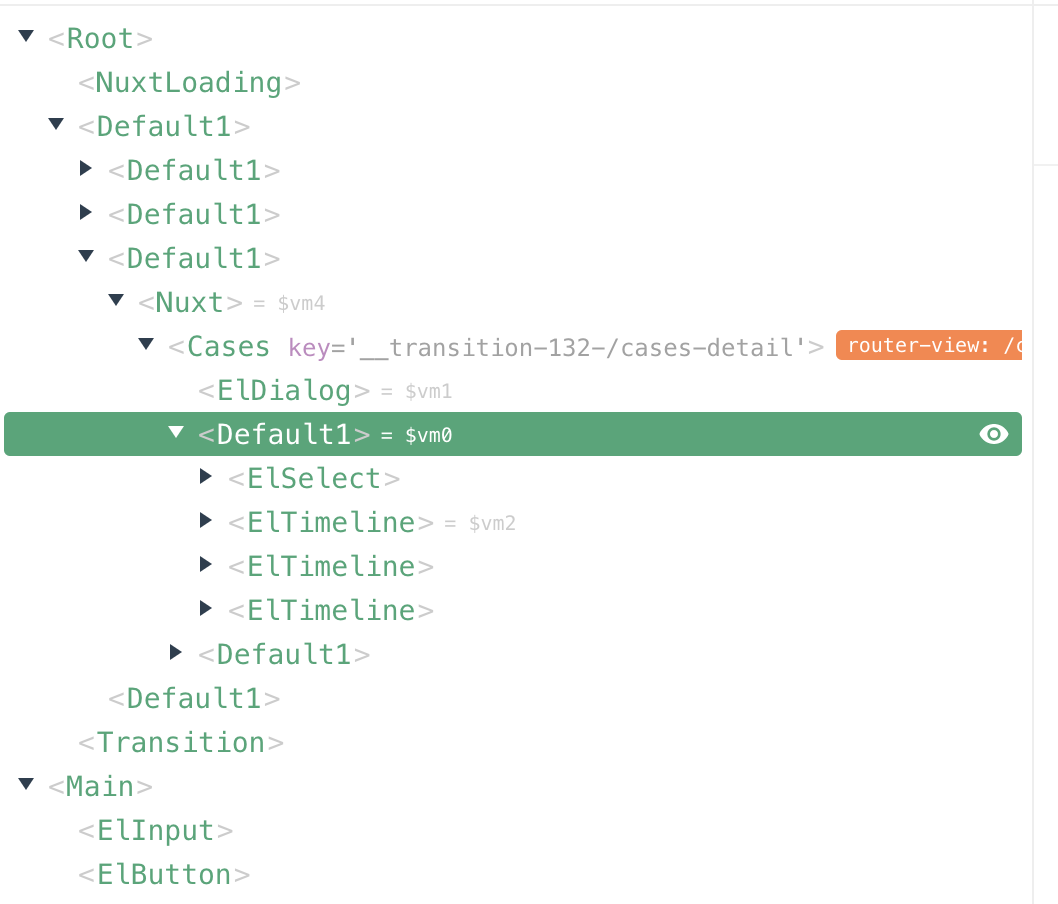Select the Default1 leaf above Transition
This screenshot has width=1058, height=904.
tap(194, 698)
